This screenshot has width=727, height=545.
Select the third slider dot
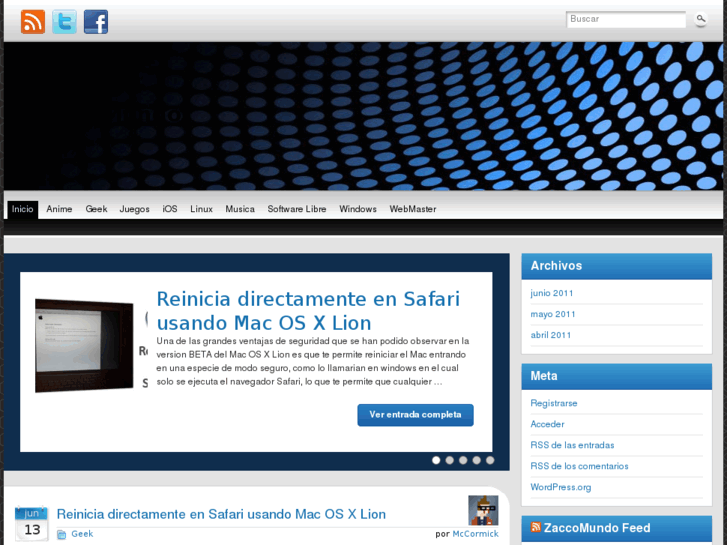click(463, 460)
